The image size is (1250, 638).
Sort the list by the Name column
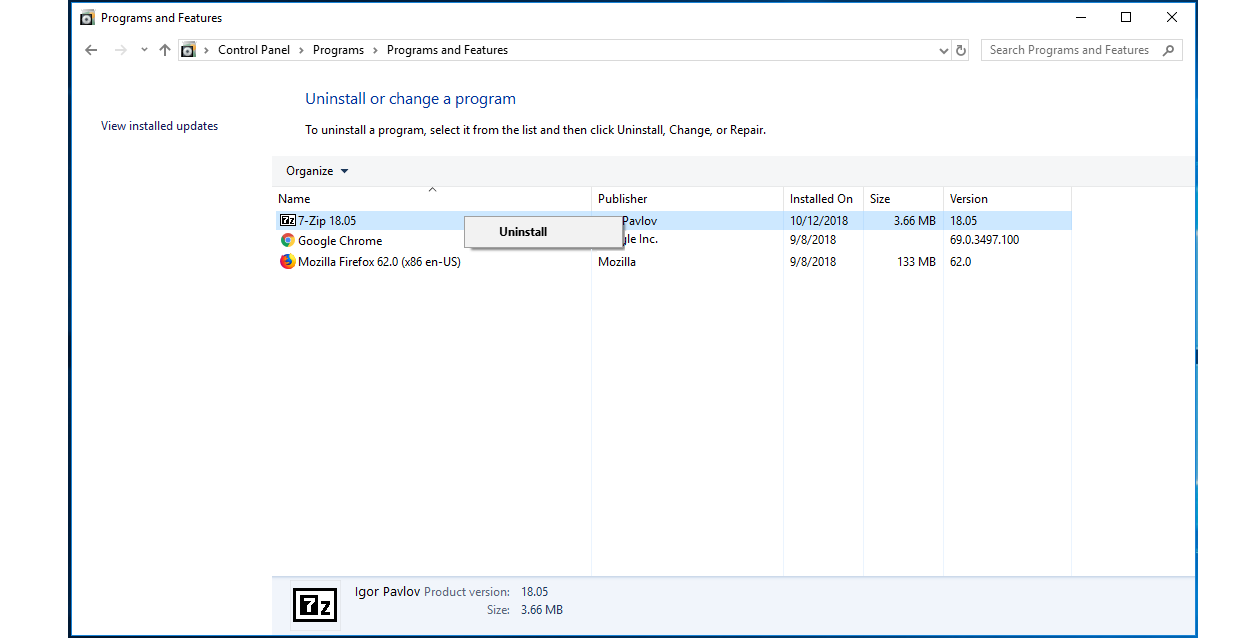point(294,198)
